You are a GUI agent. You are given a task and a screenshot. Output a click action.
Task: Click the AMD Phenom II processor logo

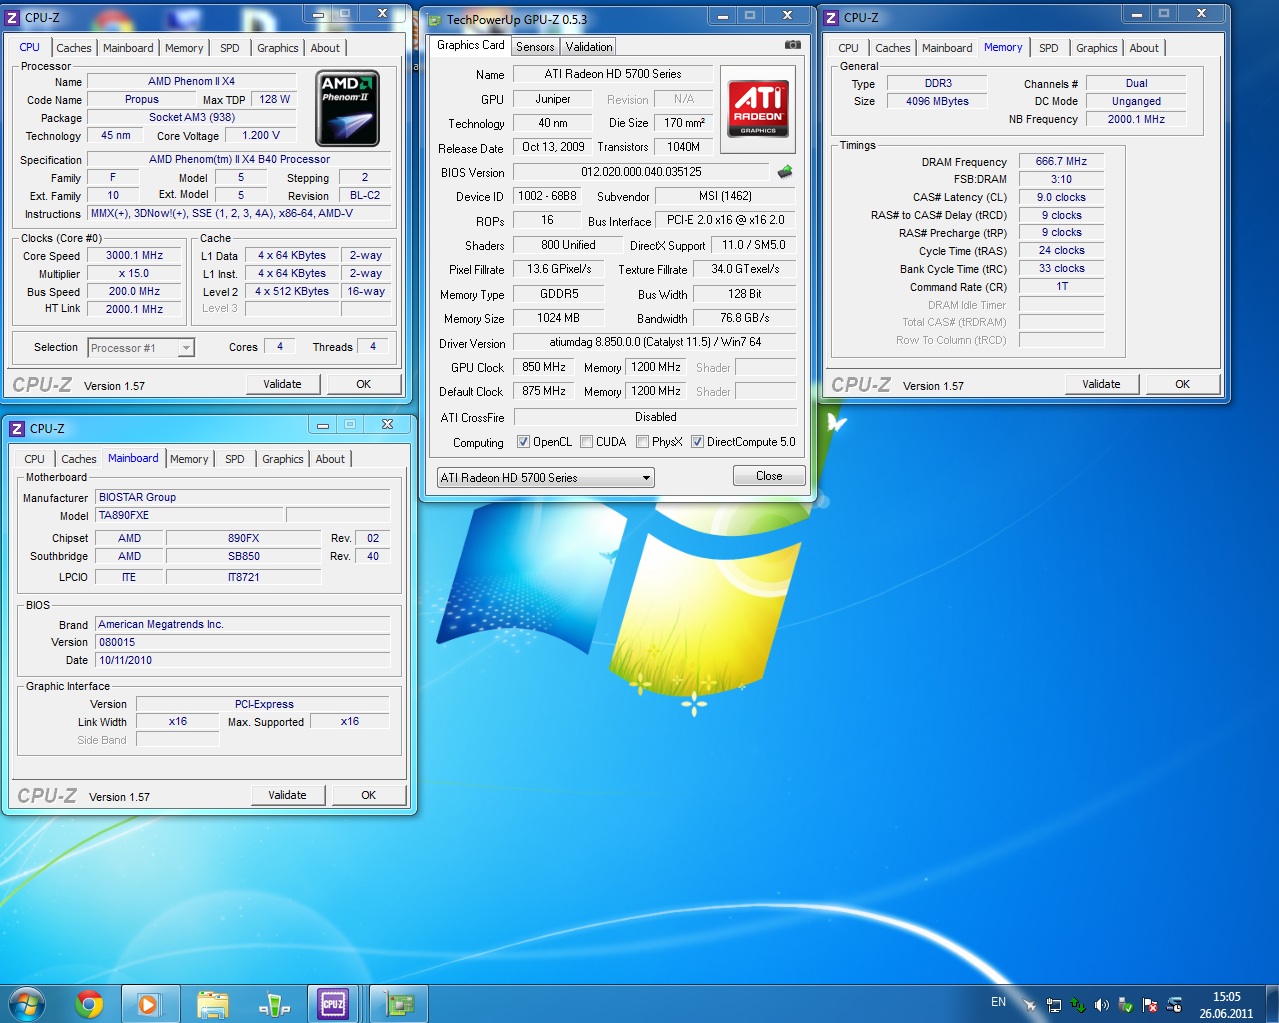point(347,108)
